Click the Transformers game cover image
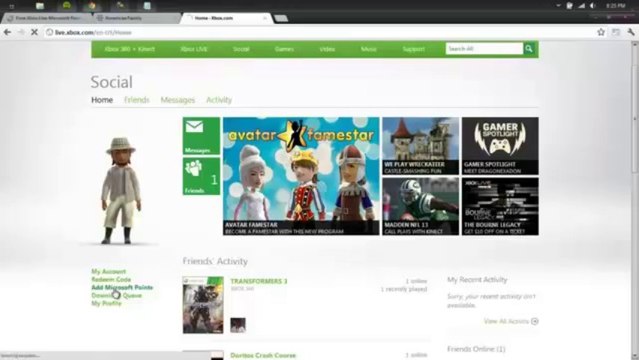This screenshot has width=639, height=360. click(x=203, y=305)
